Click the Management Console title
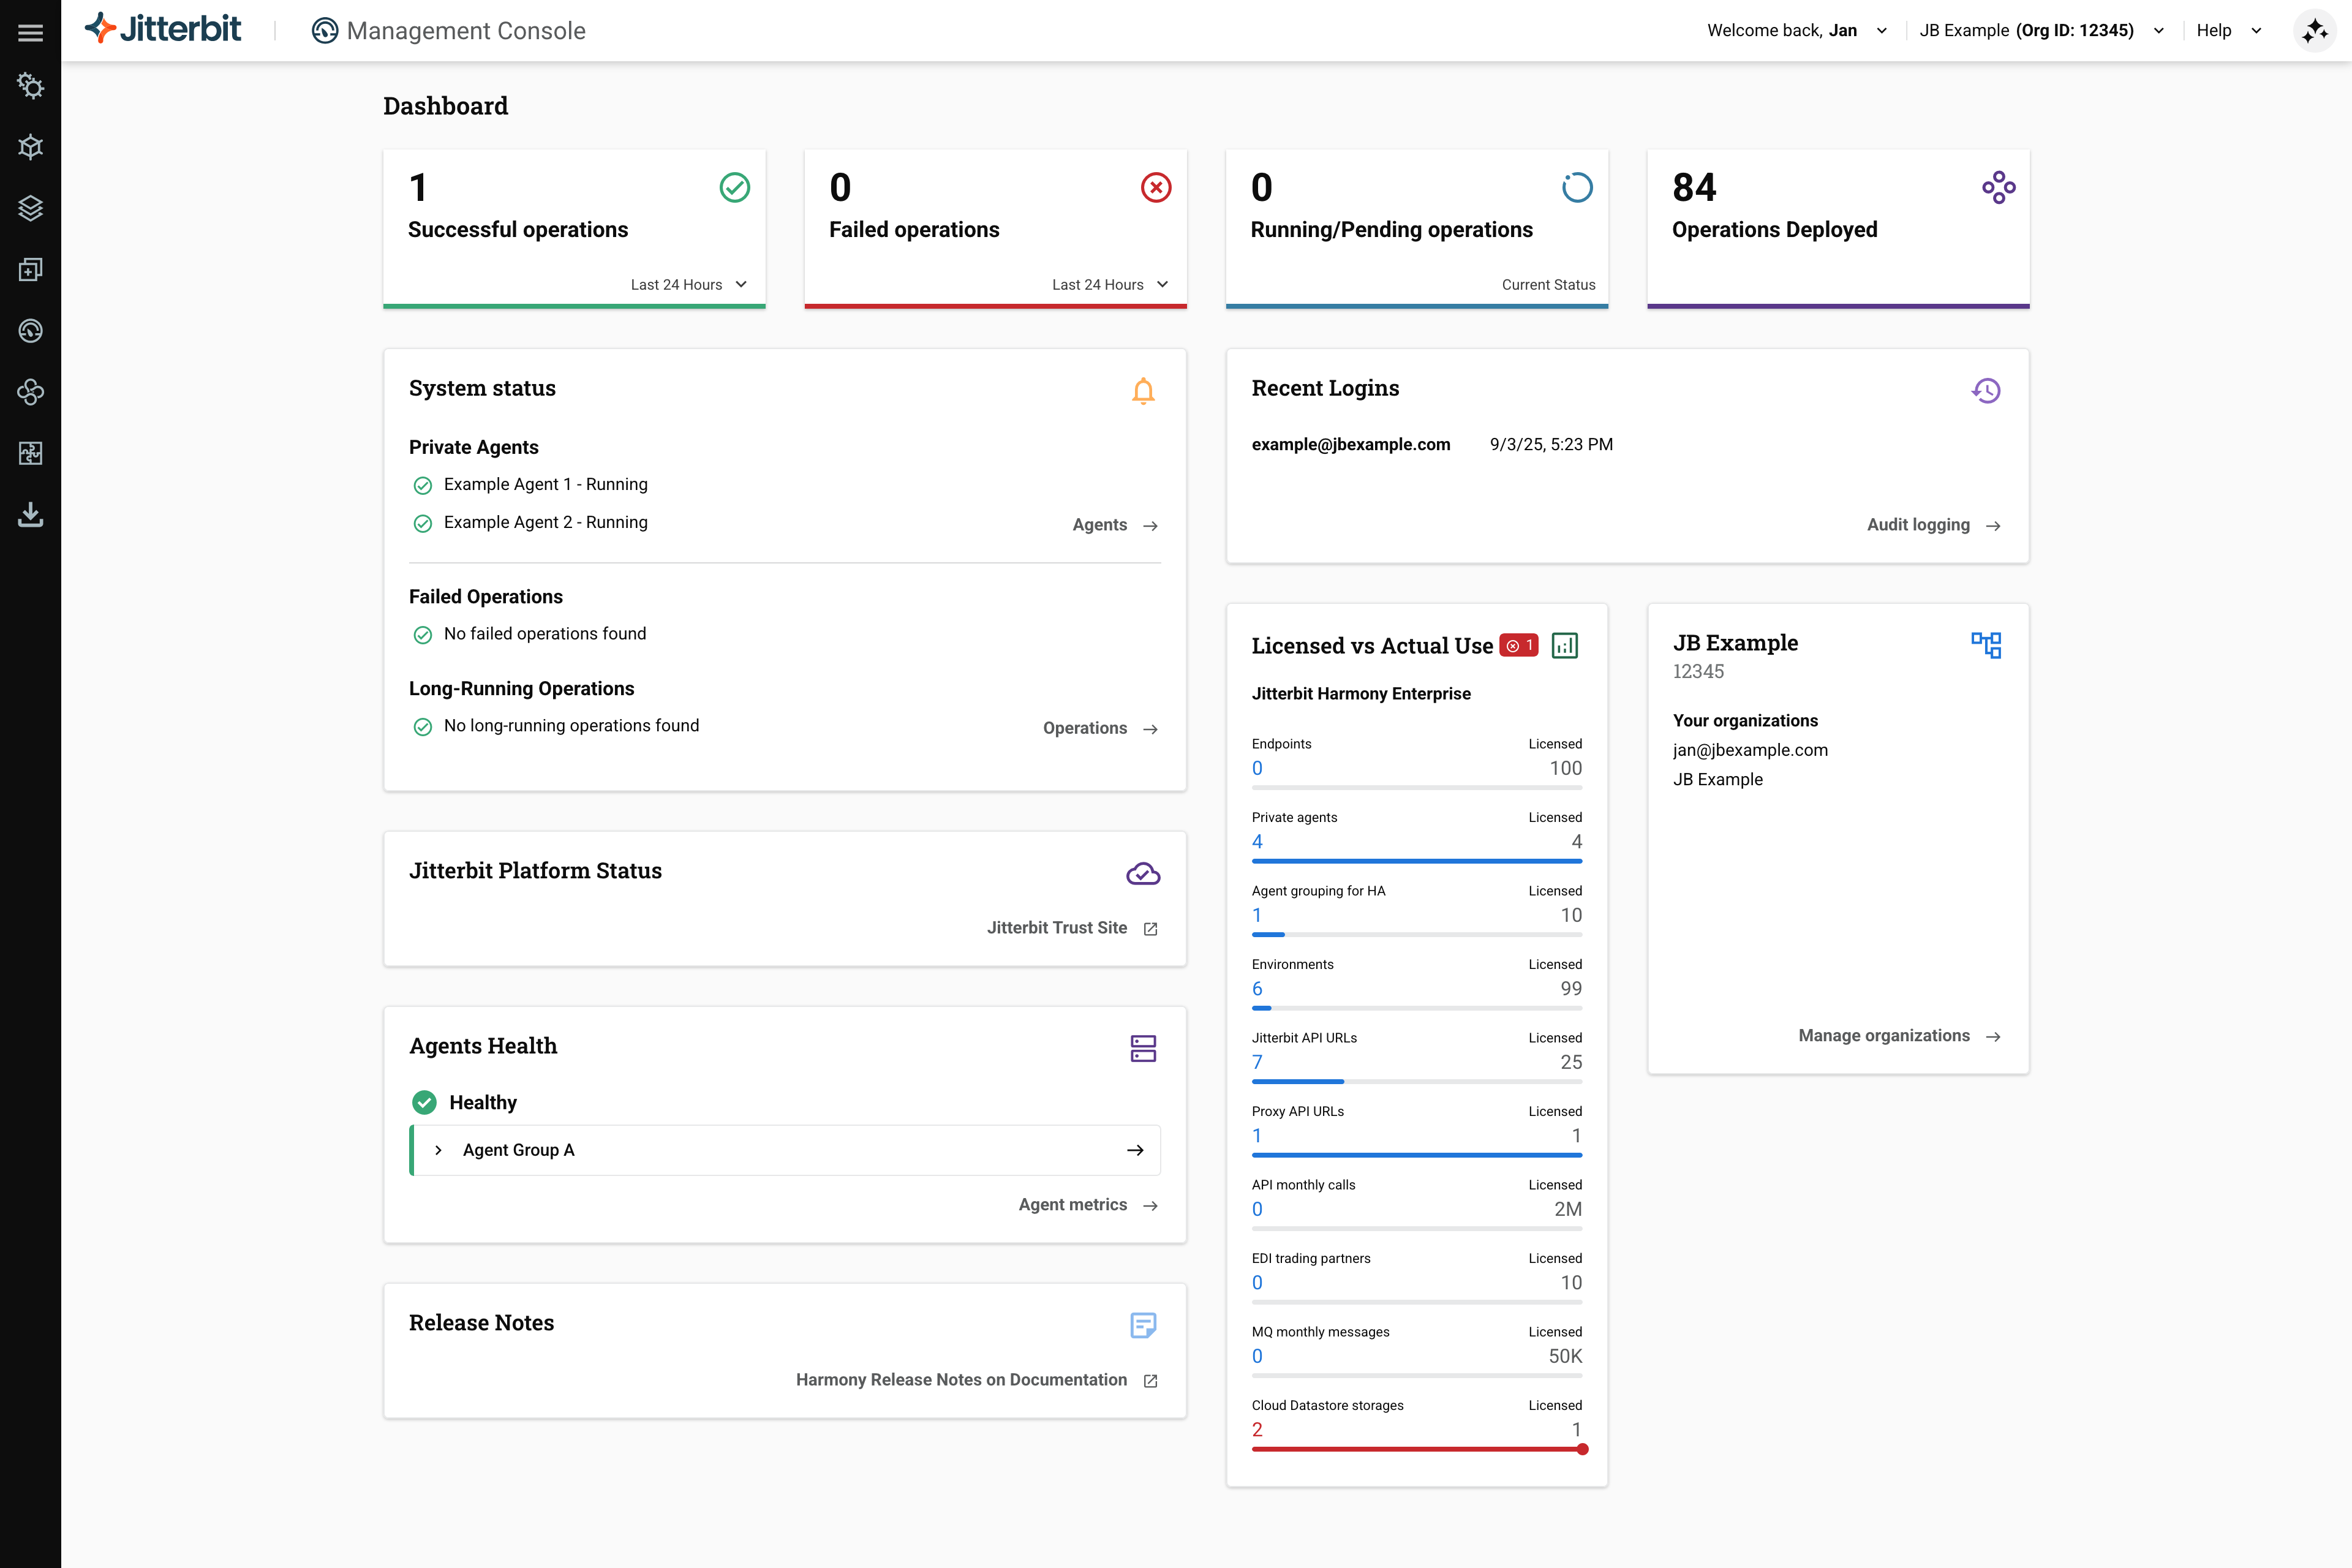Image resolution: width=2352 pixels, height=1568 pixels. 465,31
